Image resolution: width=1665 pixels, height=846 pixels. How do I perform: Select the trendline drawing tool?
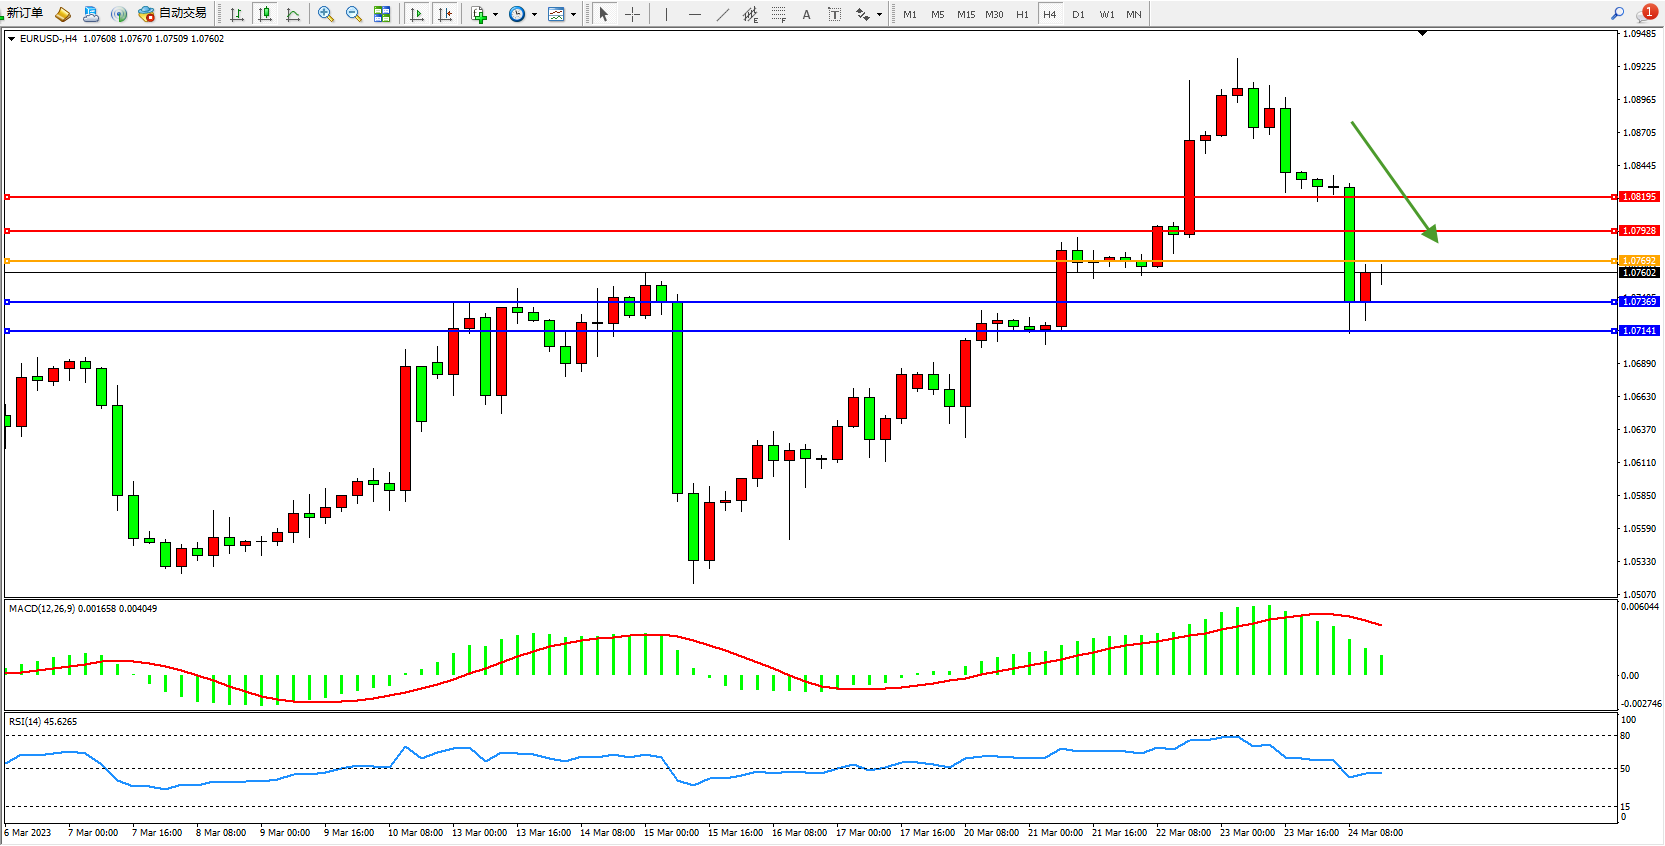[x=722, y=14]
